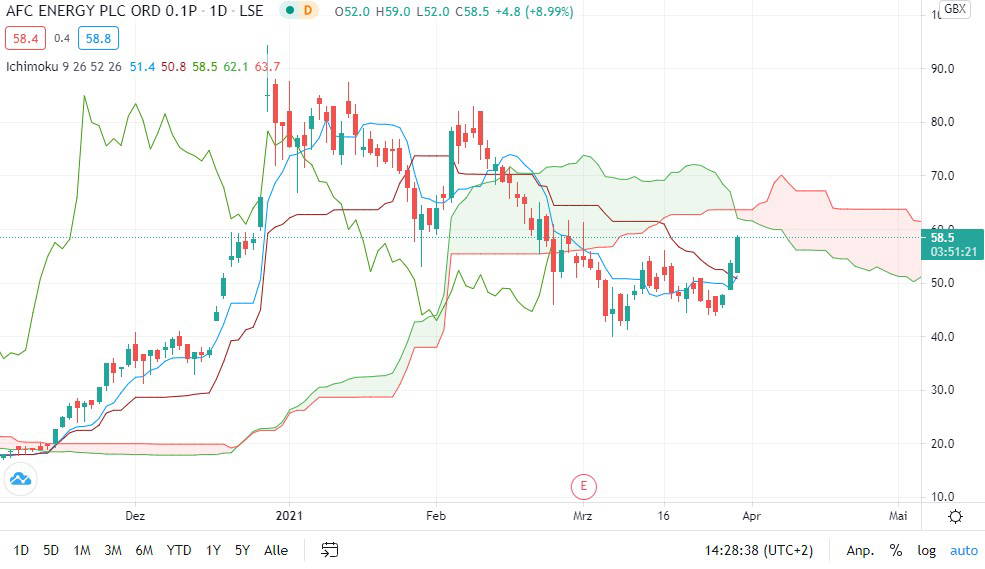Click the Ichimoku value 63.7

click(267, 67)
